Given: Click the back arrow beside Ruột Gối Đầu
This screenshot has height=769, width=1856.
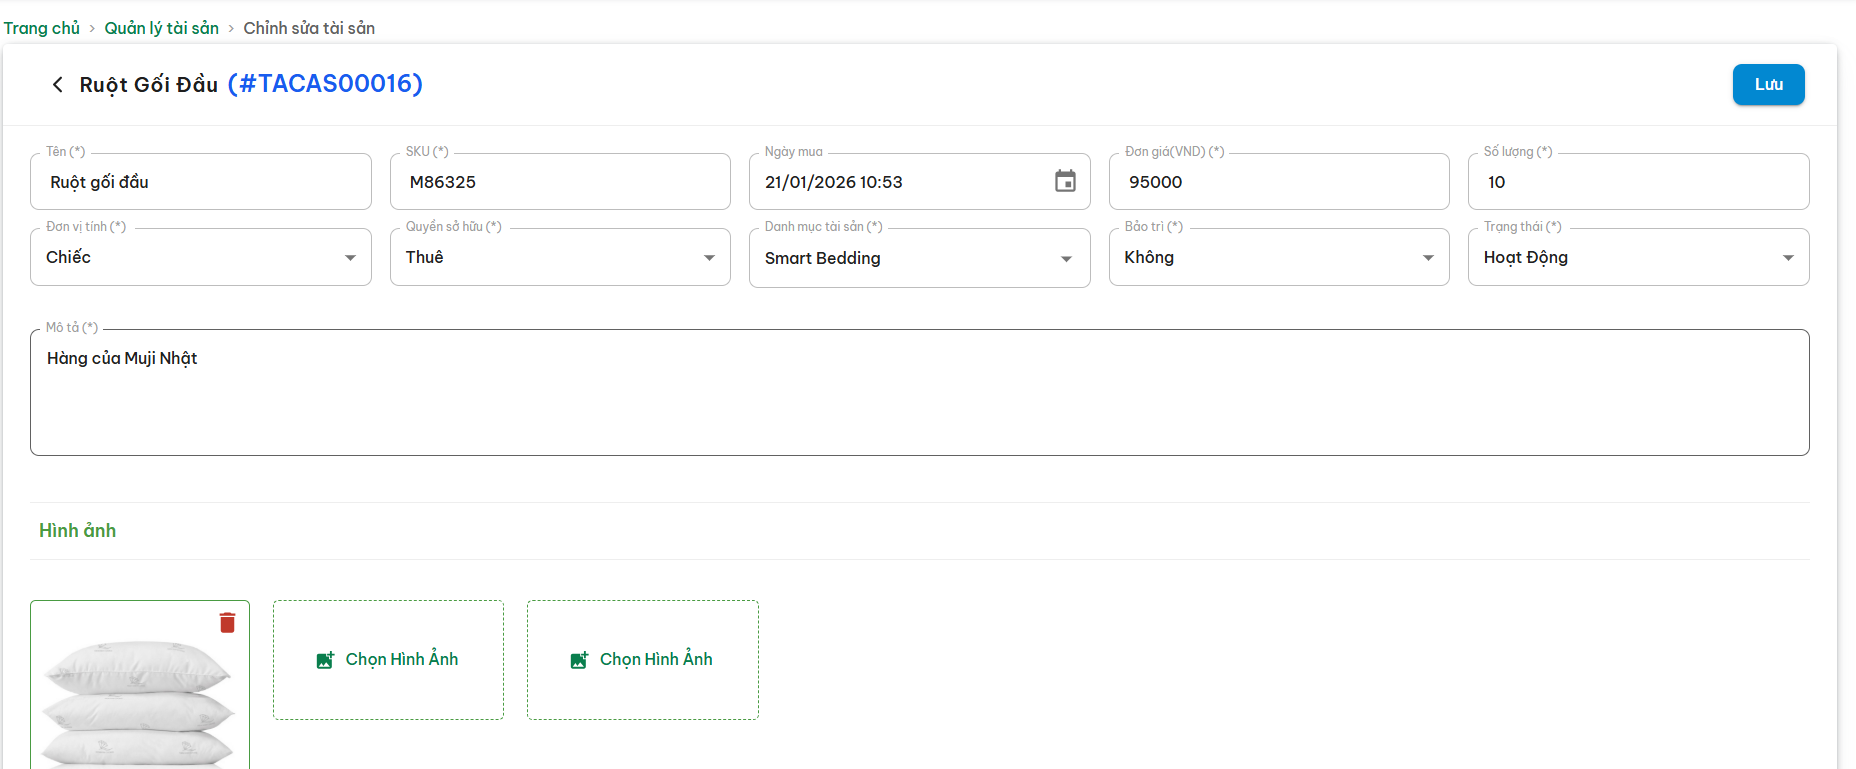Looking at the screenshot, I should point(58,85).
